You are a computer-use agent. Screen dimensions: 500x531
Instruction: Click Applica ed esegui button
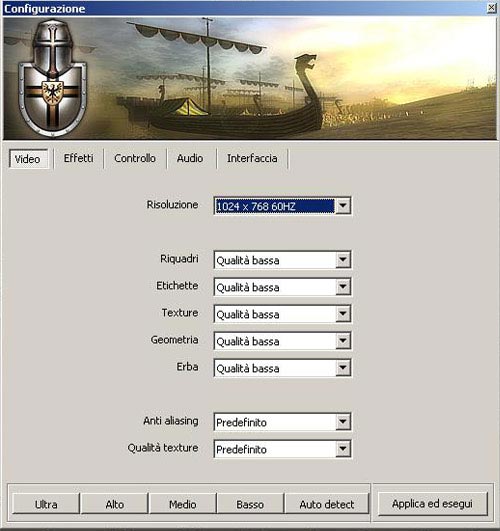pos(432,504)
